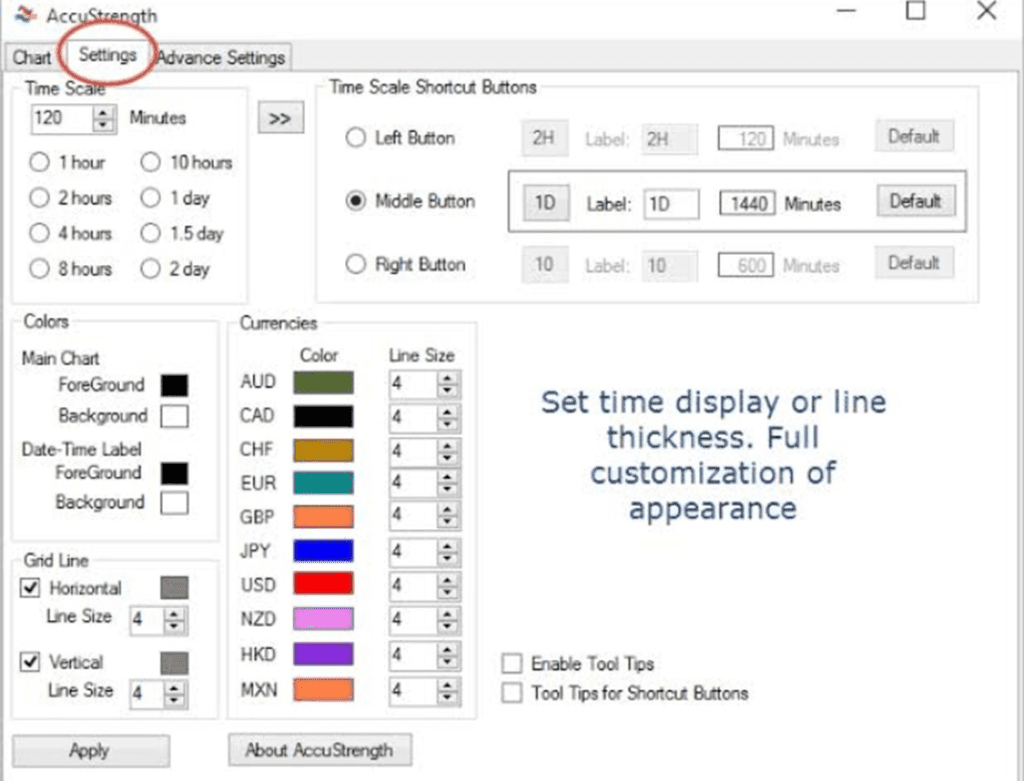The image size is (1024, 781).
Task: Click Default for the Left Button
Action: (x=914, y=136)
